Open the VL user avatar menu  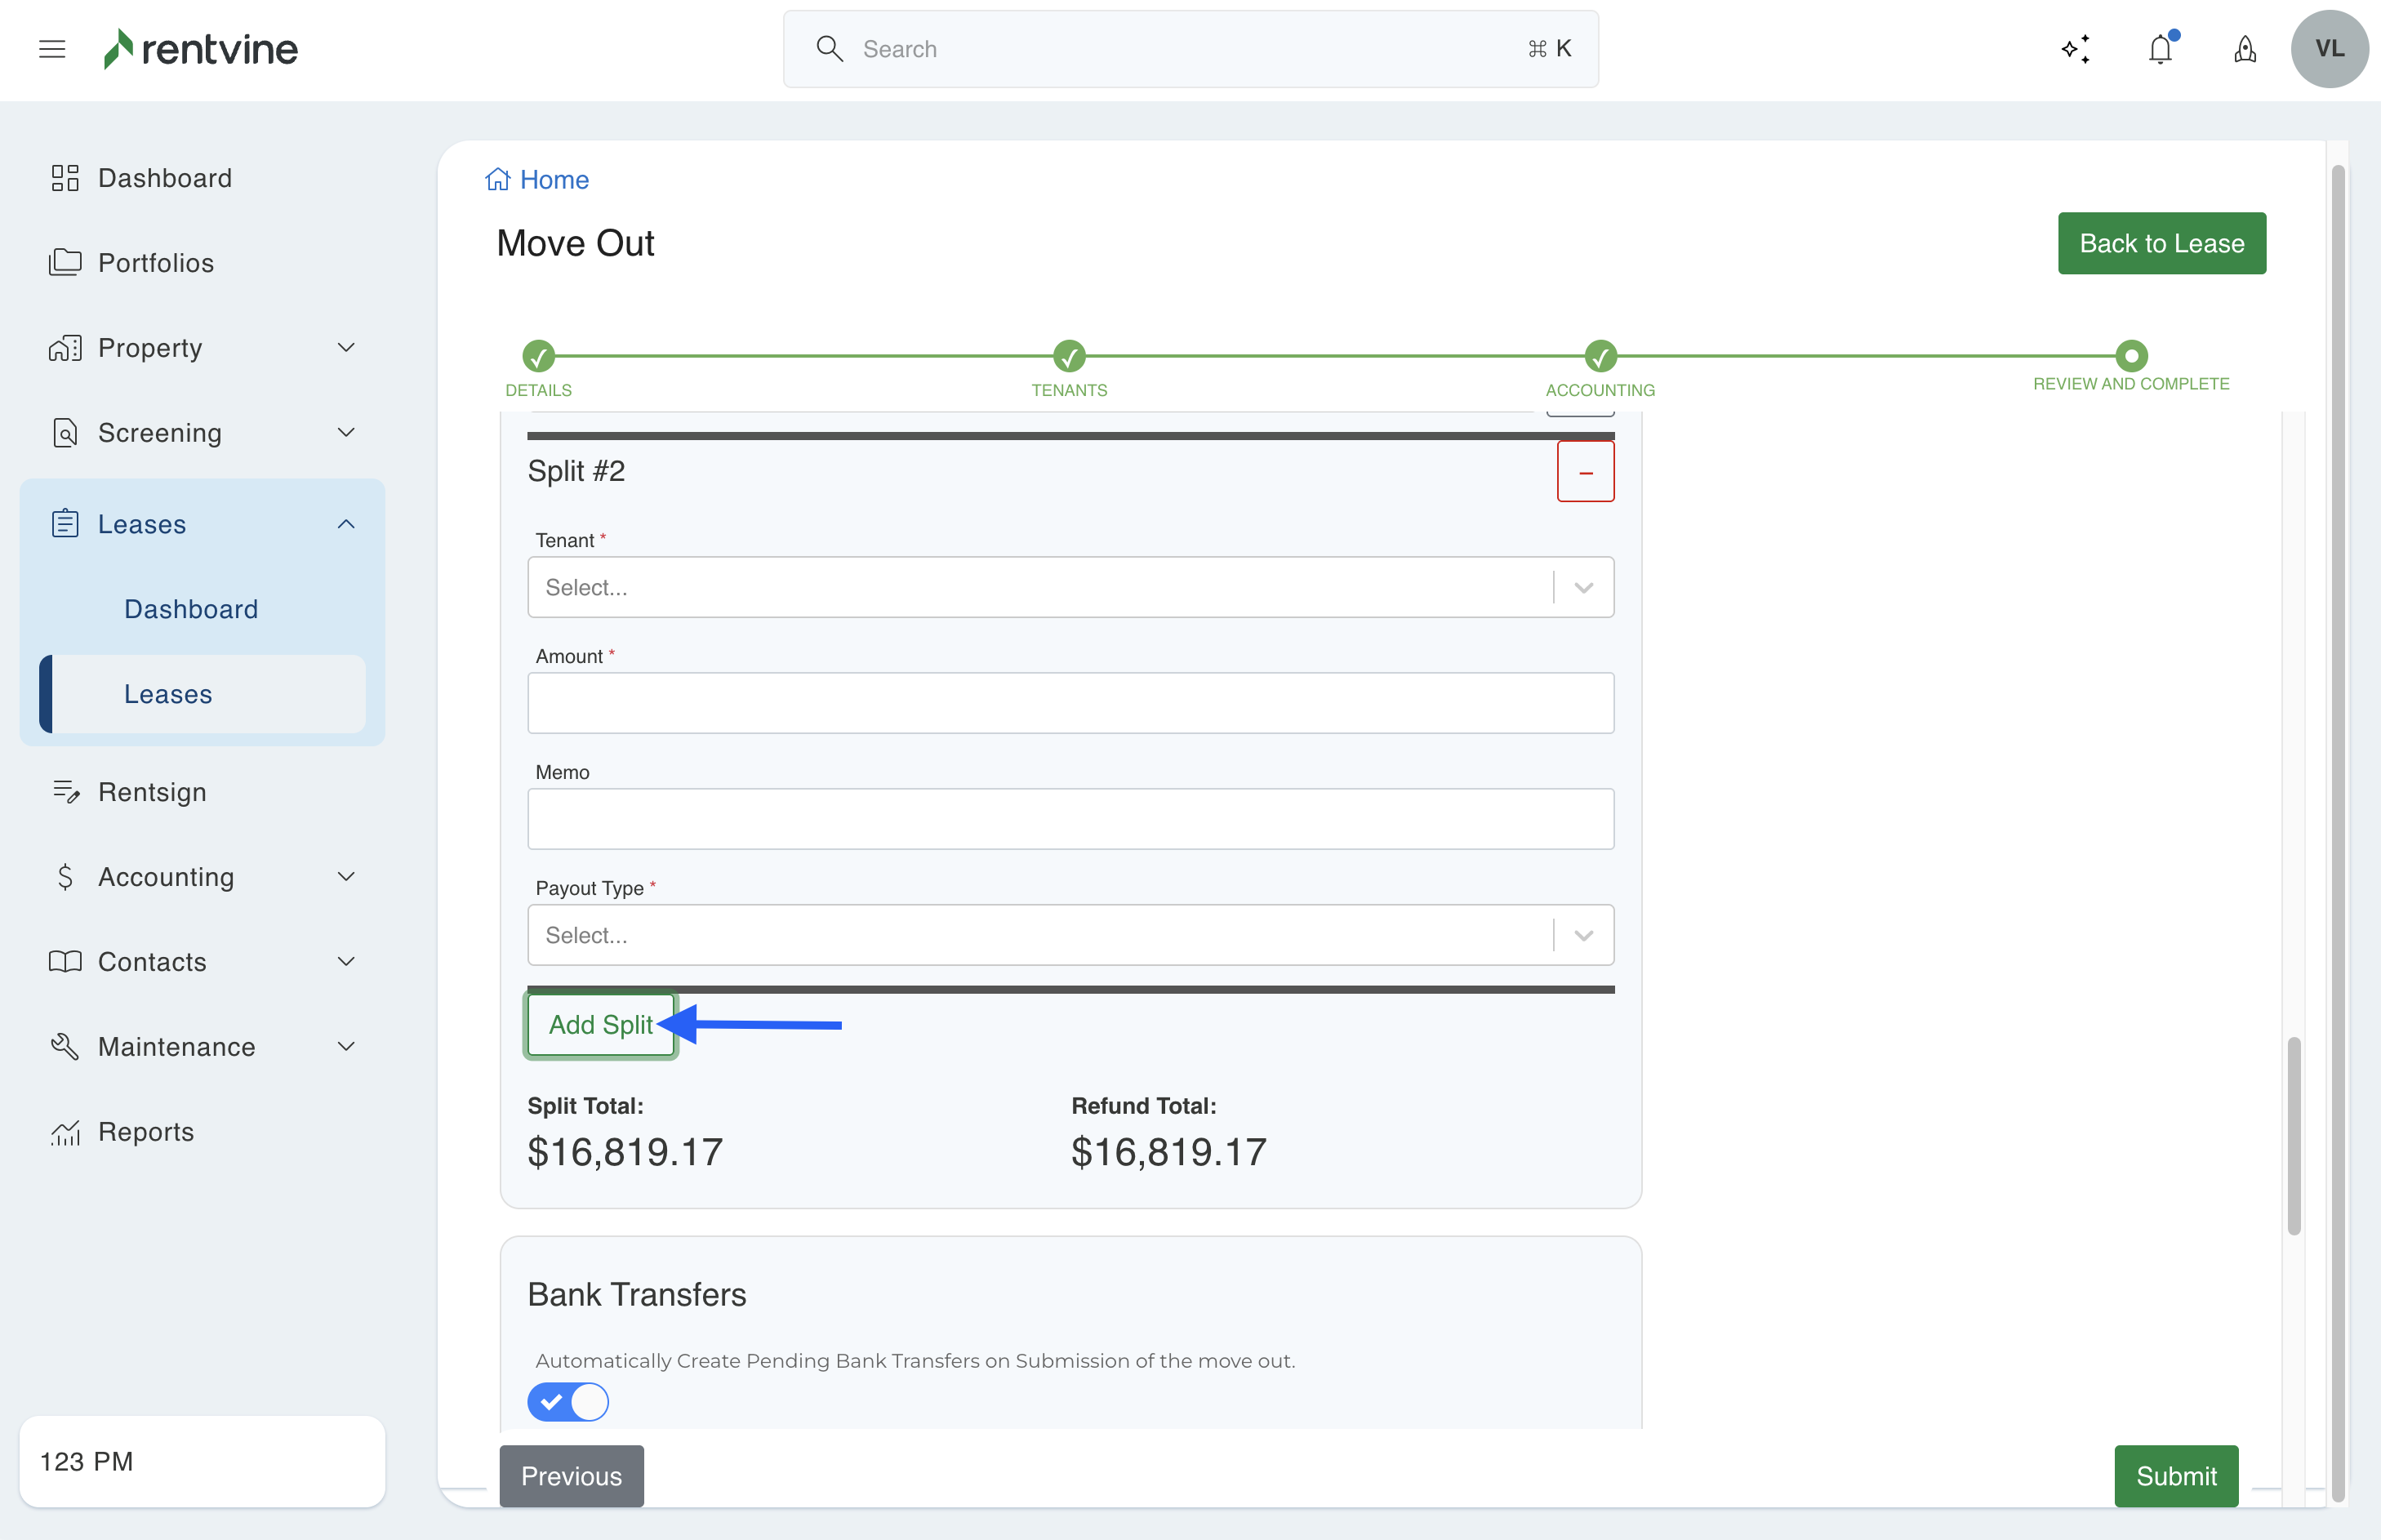coord(2329,49)
